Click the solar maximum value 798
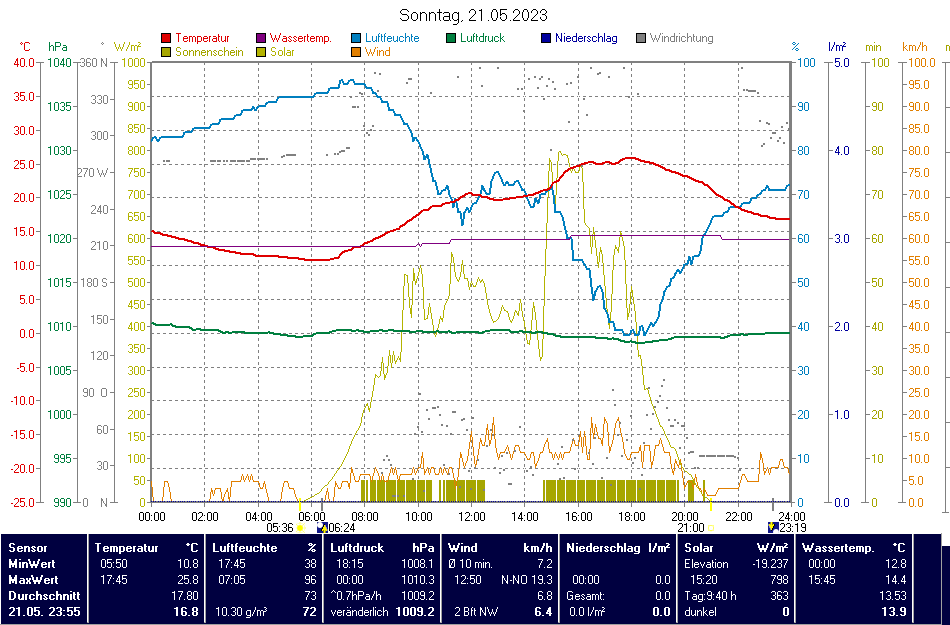Image resolution: width=950 pixels, height=625 pixels. coord(779,580)
